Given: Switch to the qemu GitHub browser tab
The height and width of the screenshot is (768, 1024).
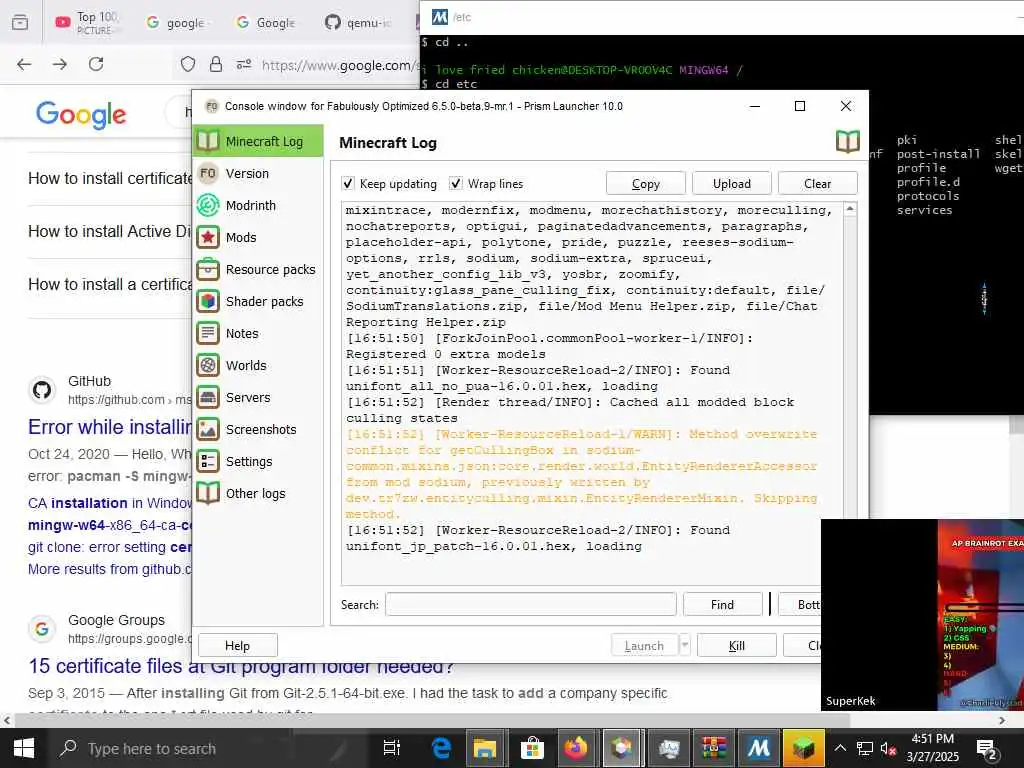Looking at the screenshot, I should (x=358, y=22).
